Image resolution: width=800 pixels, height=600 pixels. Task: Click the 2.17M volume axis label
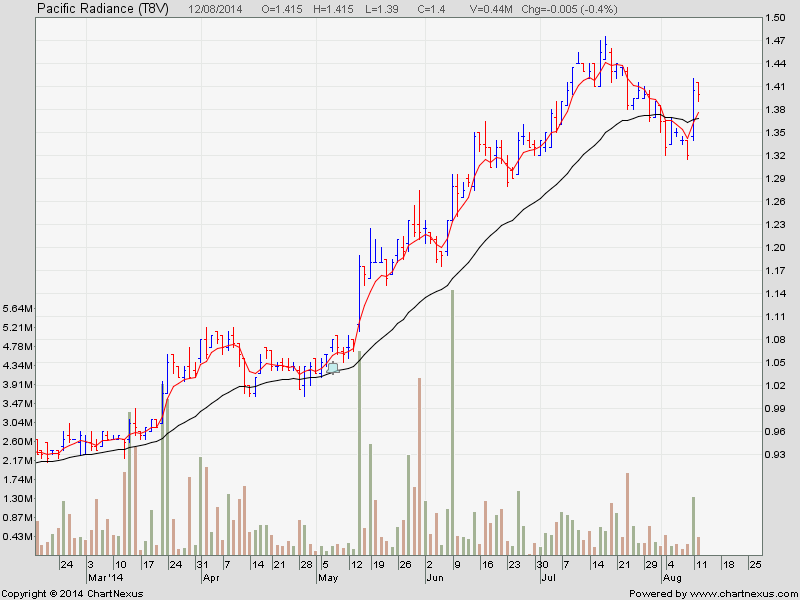(18, 461)
